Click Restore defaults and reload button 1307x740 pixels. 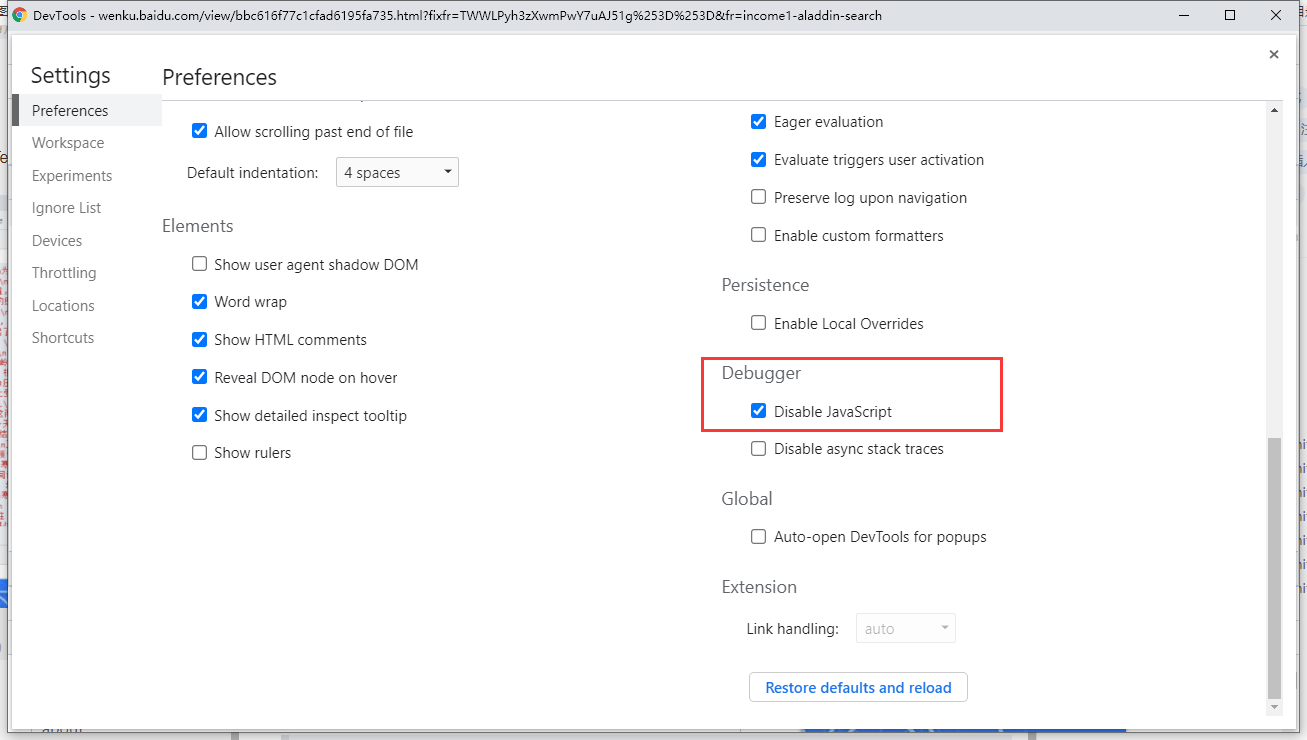(858, 687)
